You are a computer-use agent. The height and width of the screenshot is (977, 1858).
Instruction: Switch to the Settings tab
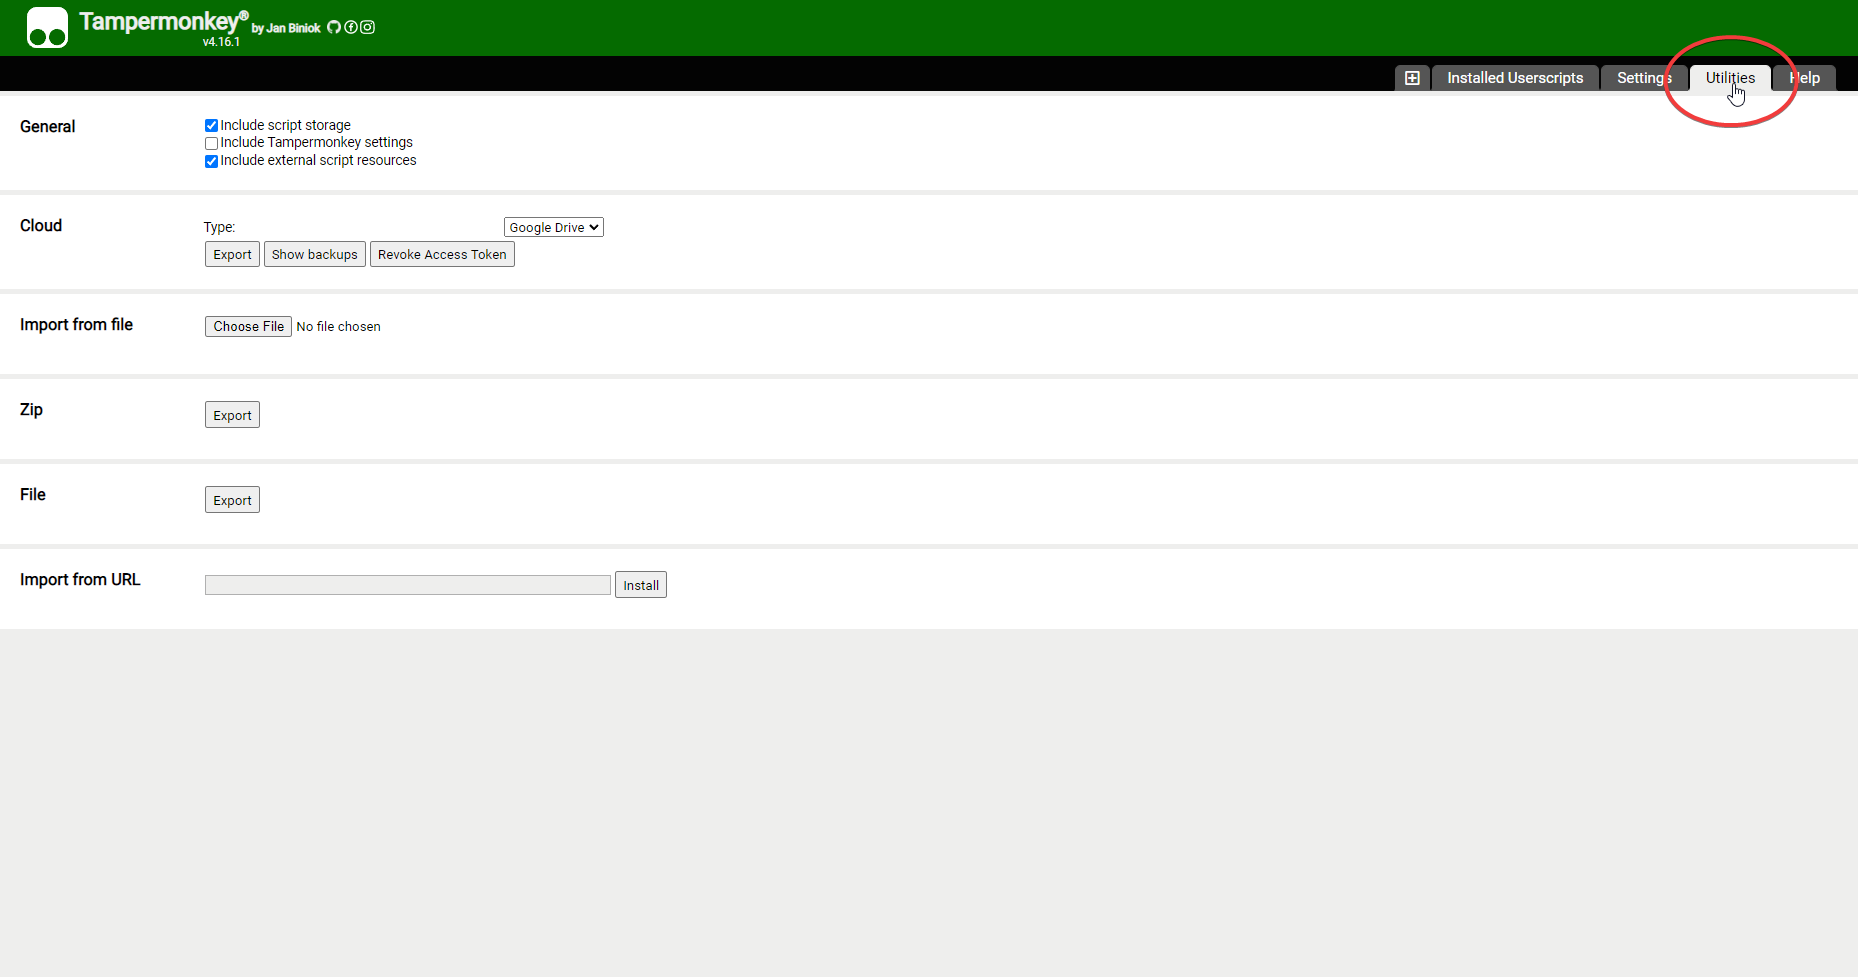[x=1644, y=78]
